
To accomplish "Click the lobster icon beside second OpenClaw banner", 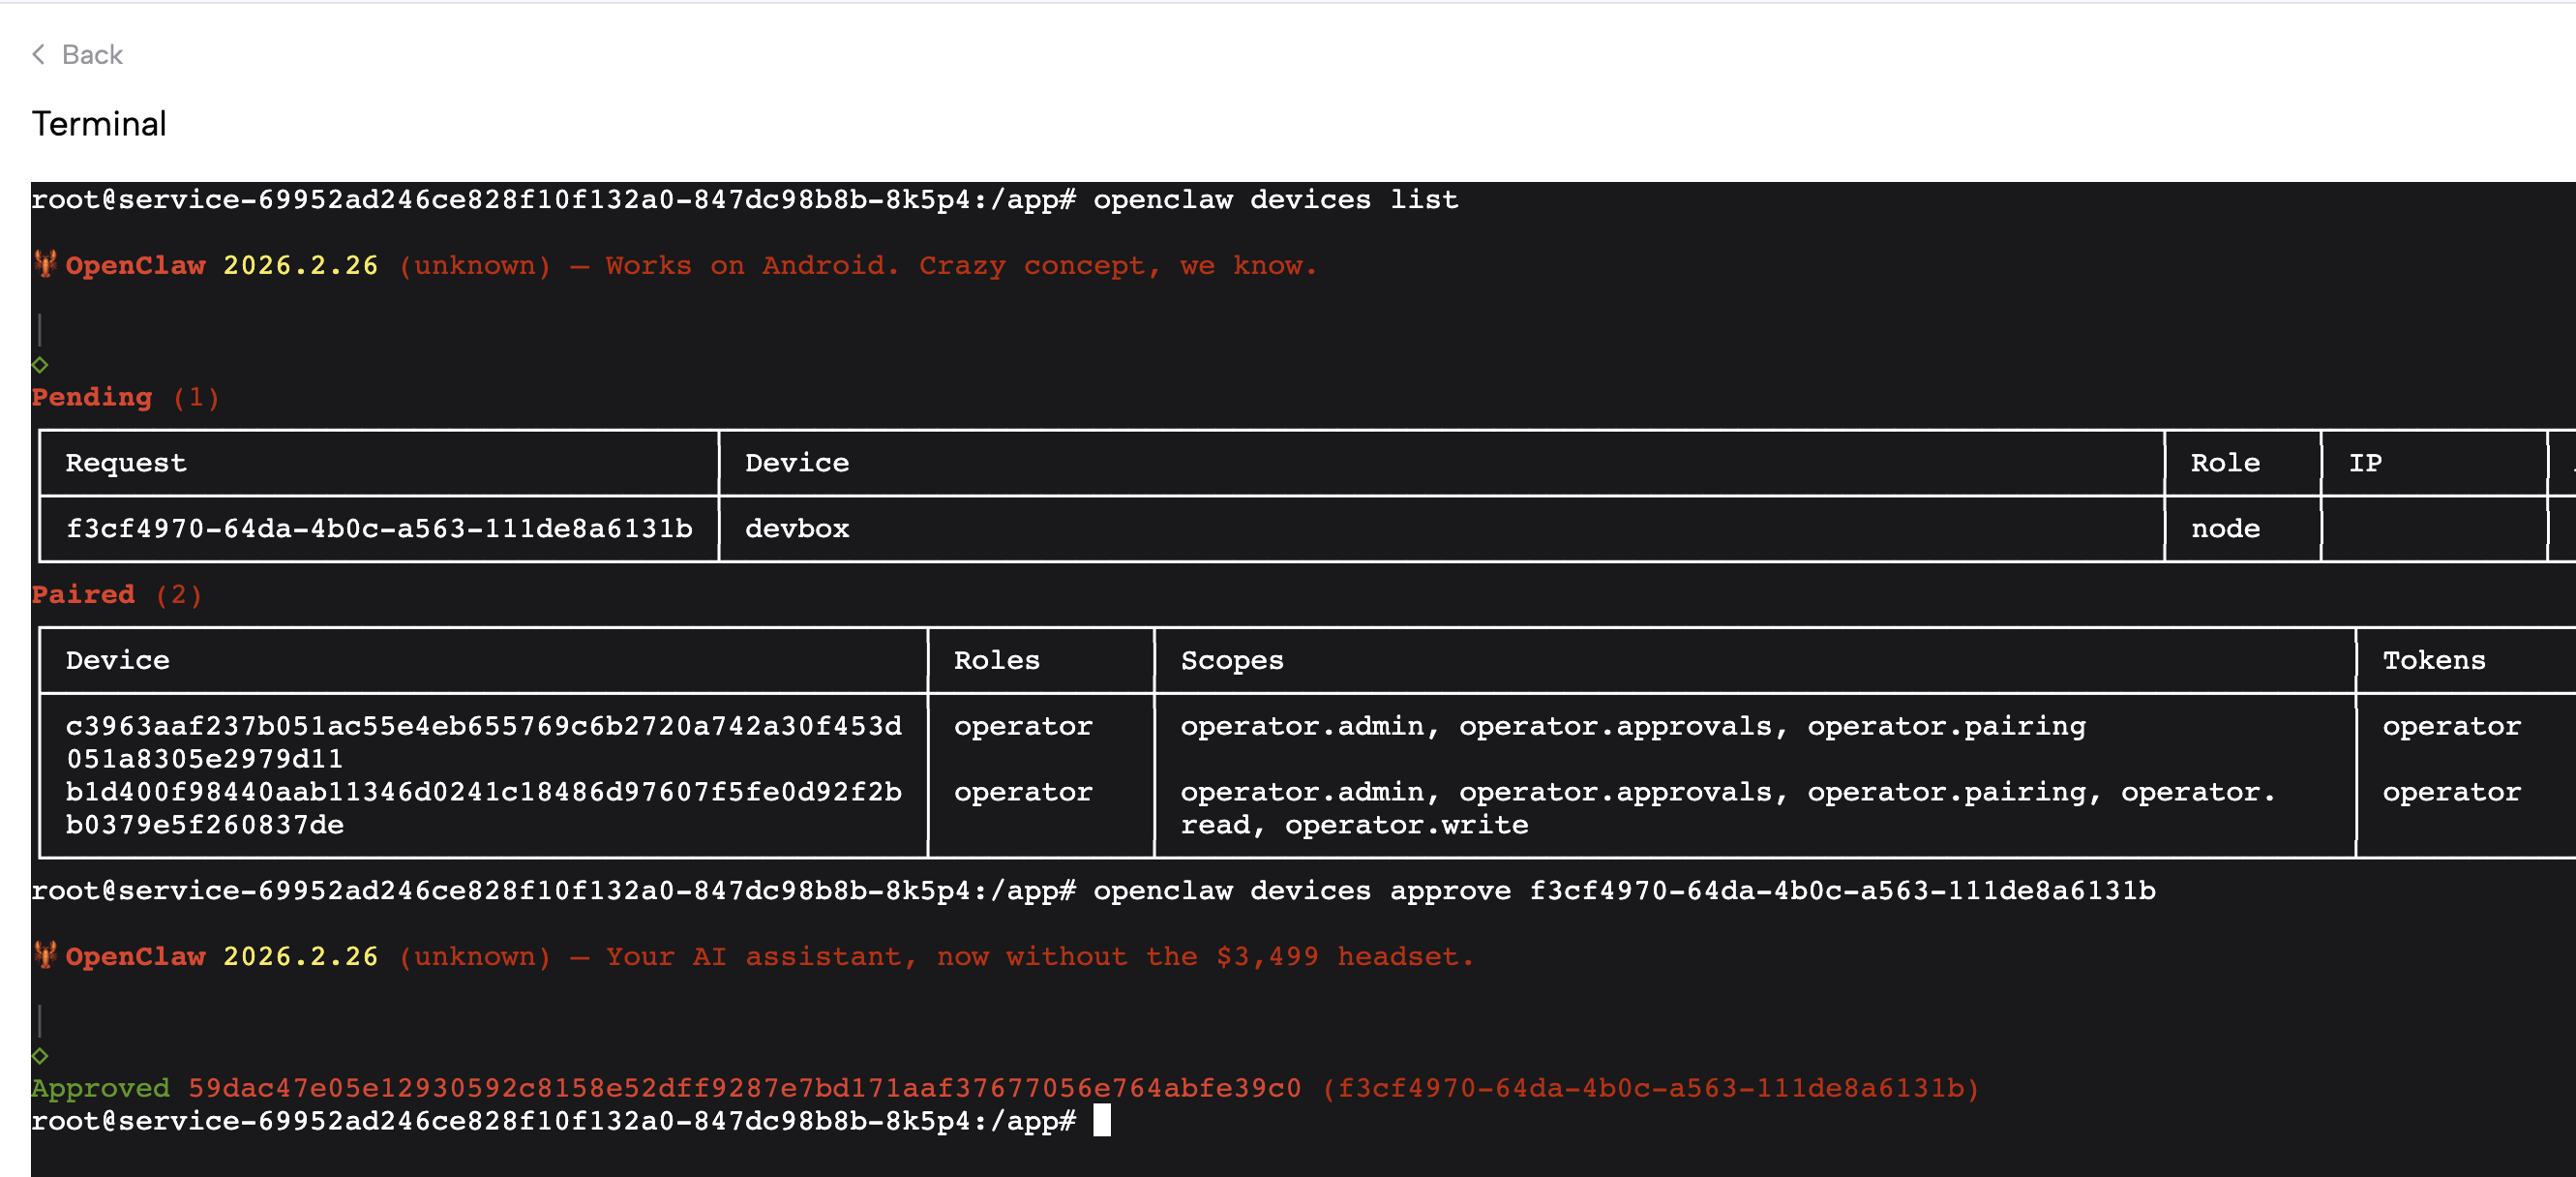I will [x=45, y=956].
